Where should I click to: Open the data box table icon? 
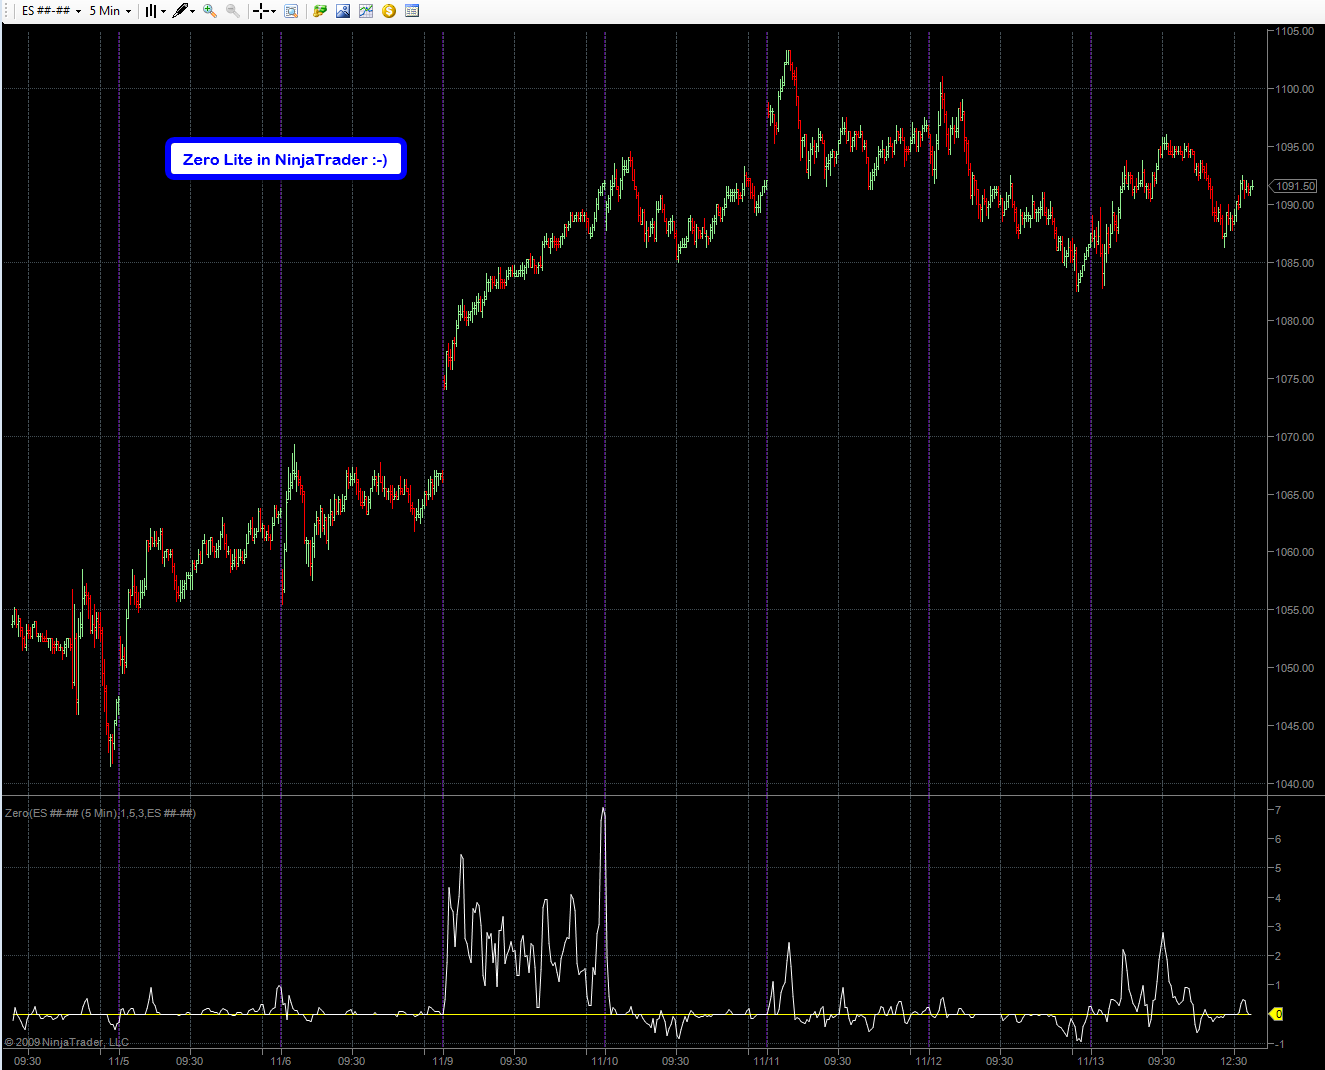412,11
